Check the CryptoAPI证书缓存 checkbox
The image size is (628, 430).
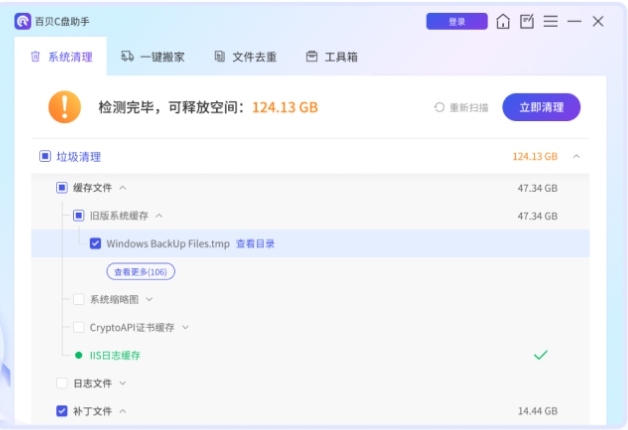pos(78,327)
